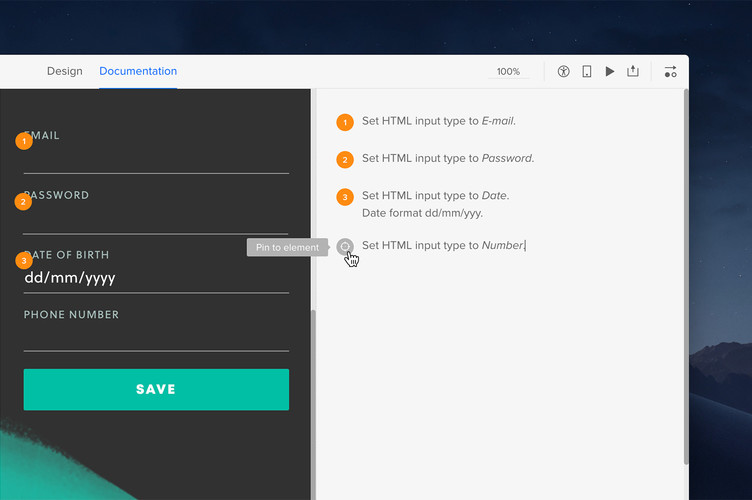The width and height of the screenshot is (752, 500).
Task: Open the device preview icon
Action: pyautogui.click(x=587, y=71)
